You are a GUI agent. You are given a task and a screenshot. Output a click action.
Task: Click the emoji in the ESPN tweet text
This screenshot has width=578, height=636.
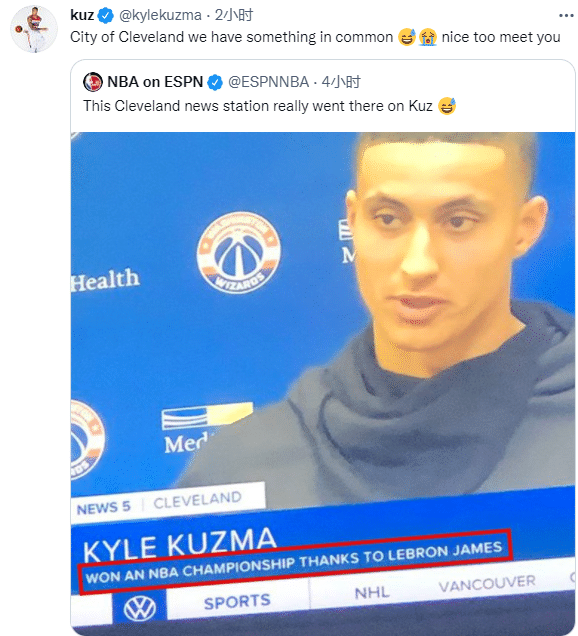click(447, 106)
